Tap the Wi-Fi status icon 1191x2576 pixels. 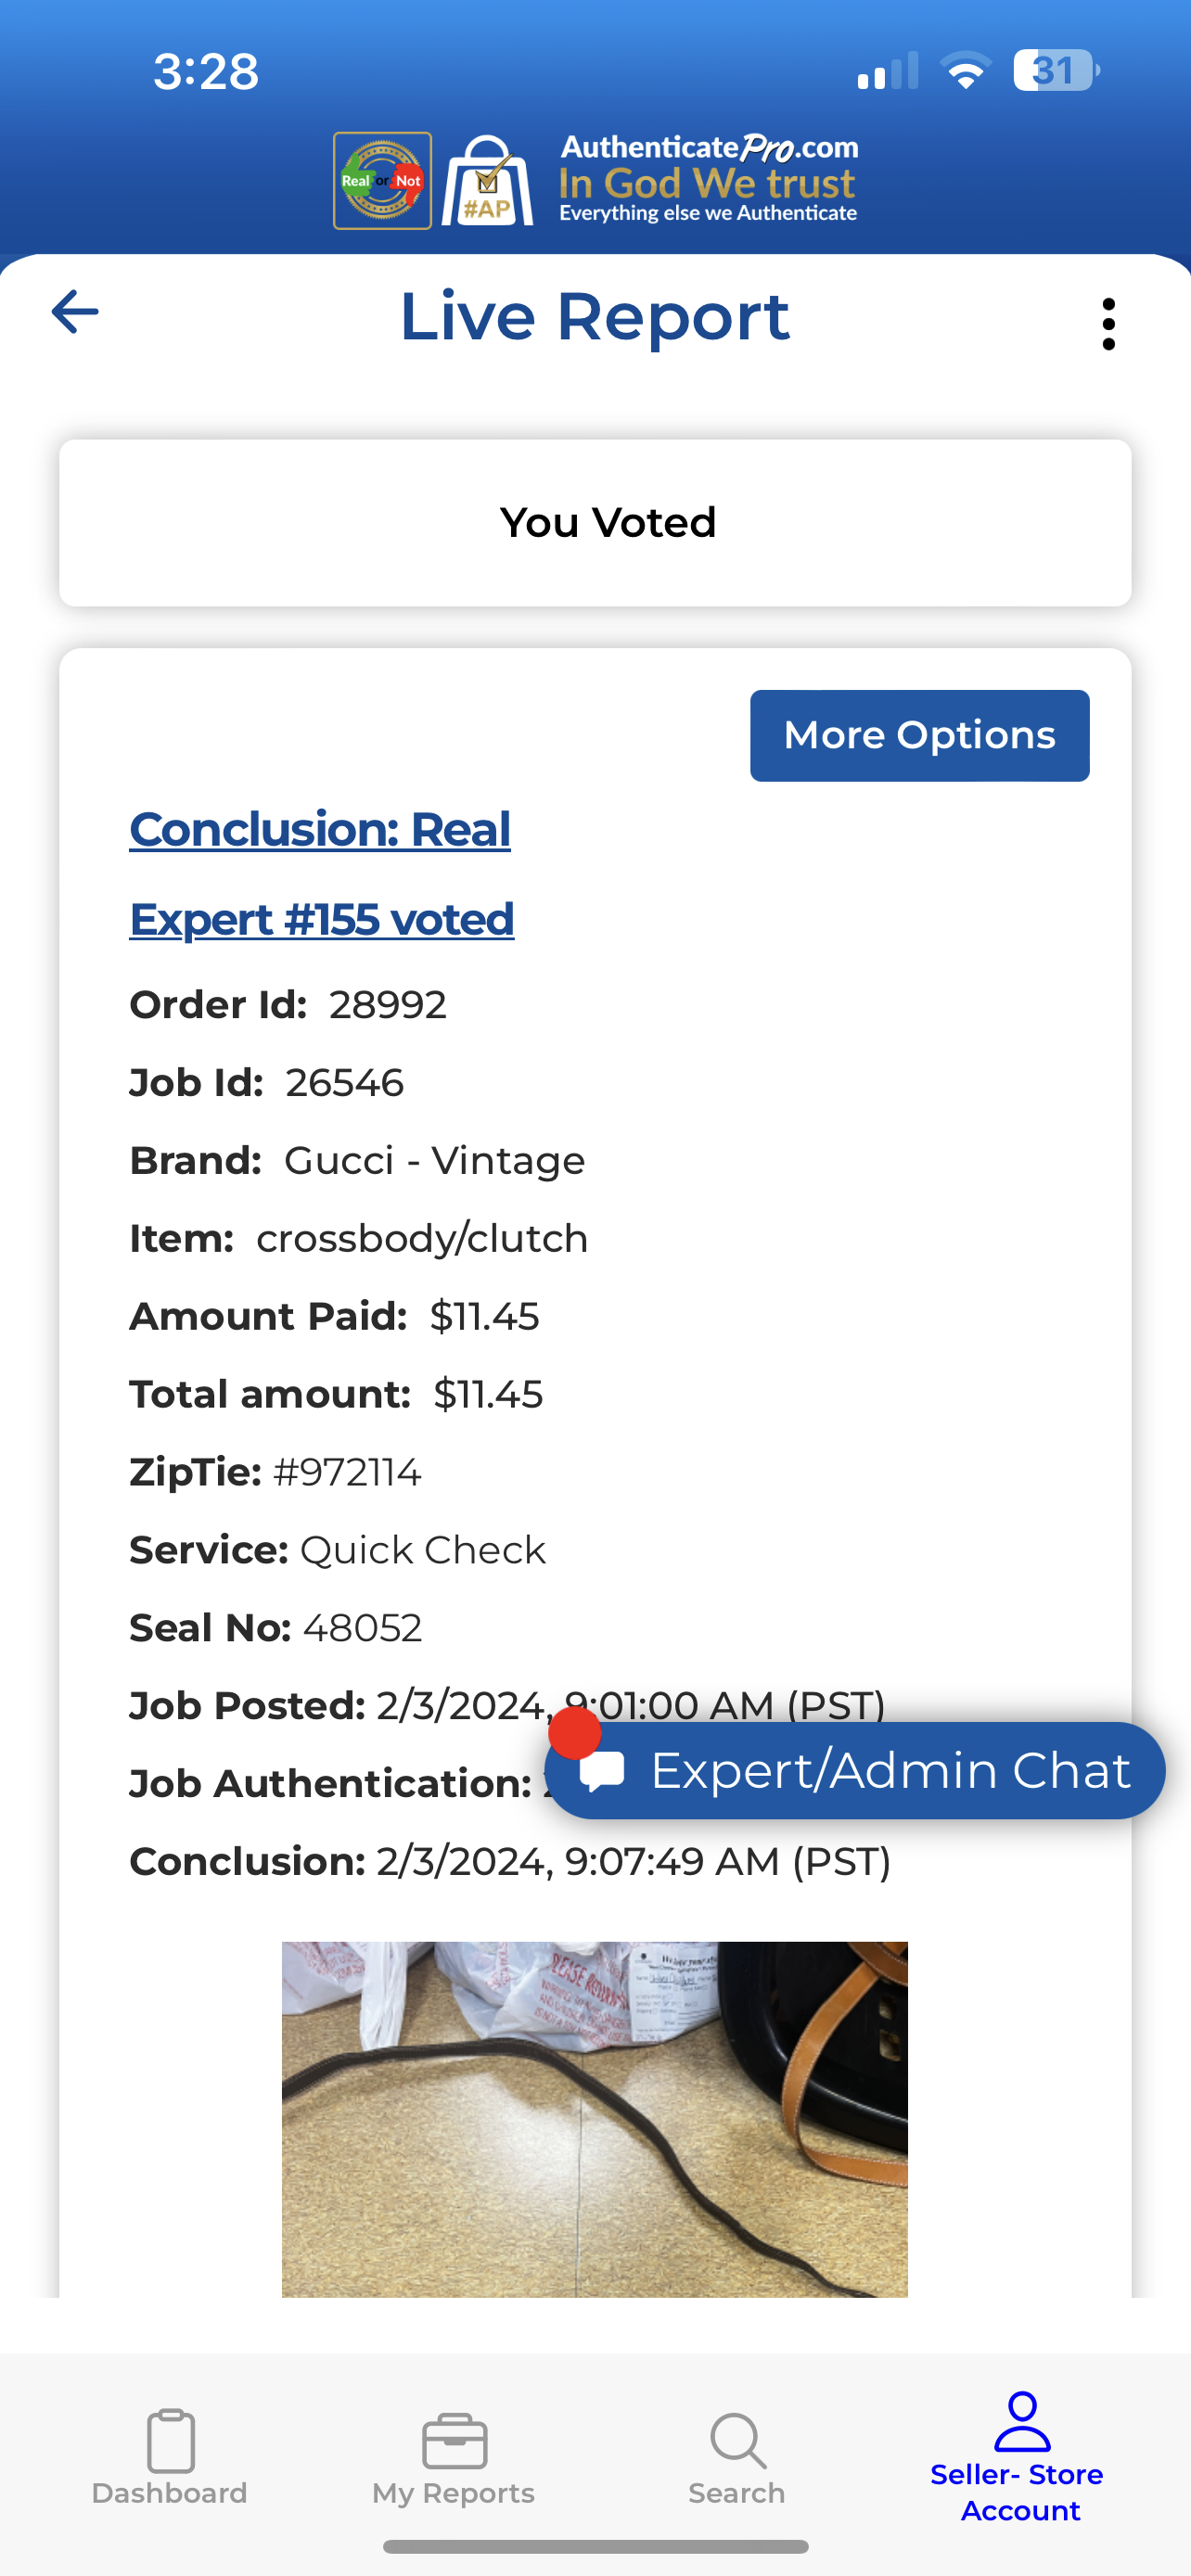965,72
